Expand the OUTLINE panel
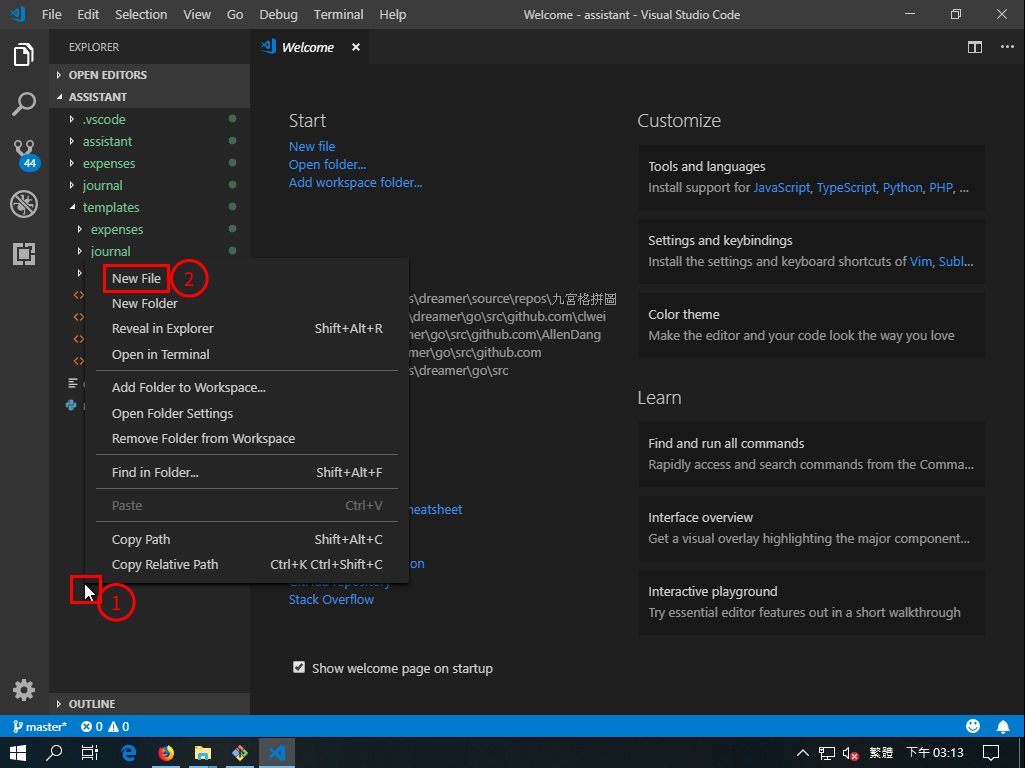Viewport: 1025px width, 768px height. (91, 704)
